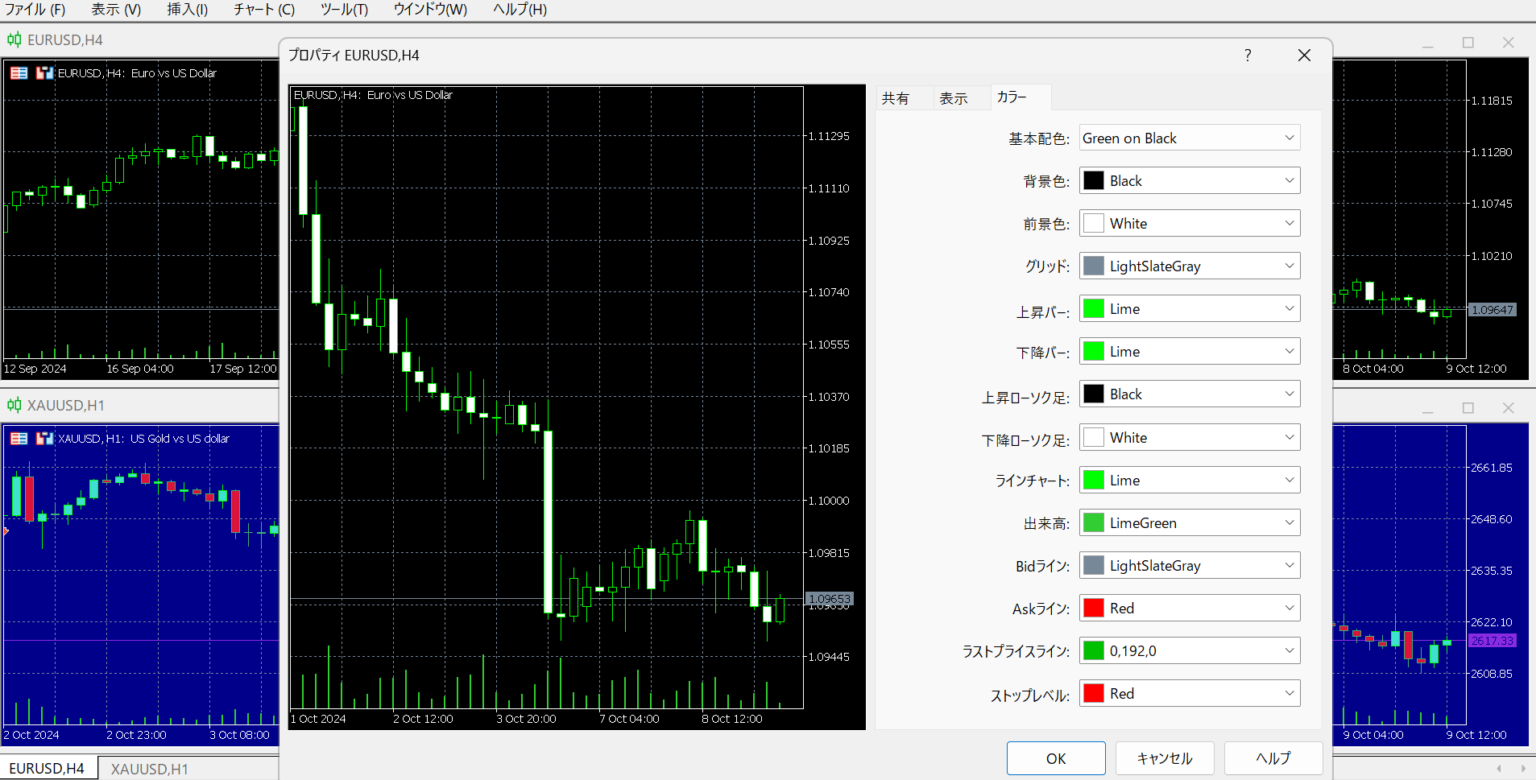Click the candlestick icon in EURUSD,H4 window title

tap(15, 40)
